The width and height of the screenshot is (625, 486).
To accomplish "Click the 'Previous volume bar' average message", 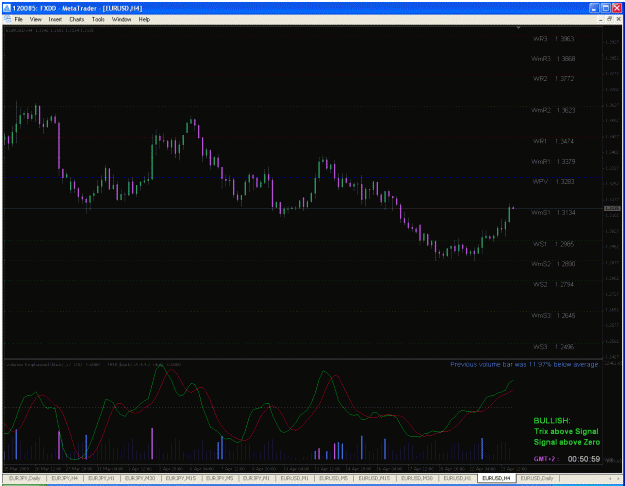I will (524, 364).
